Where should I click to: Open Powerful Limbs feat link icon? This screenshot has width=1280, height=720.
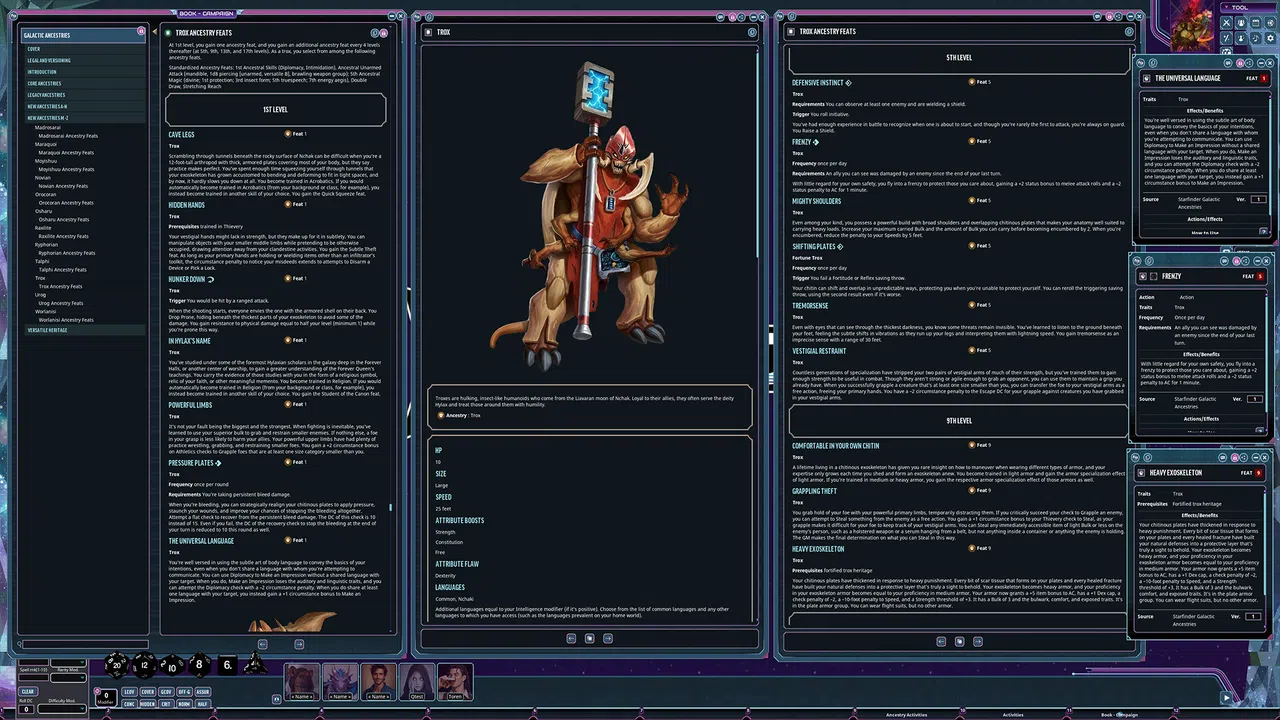(289, 404)
